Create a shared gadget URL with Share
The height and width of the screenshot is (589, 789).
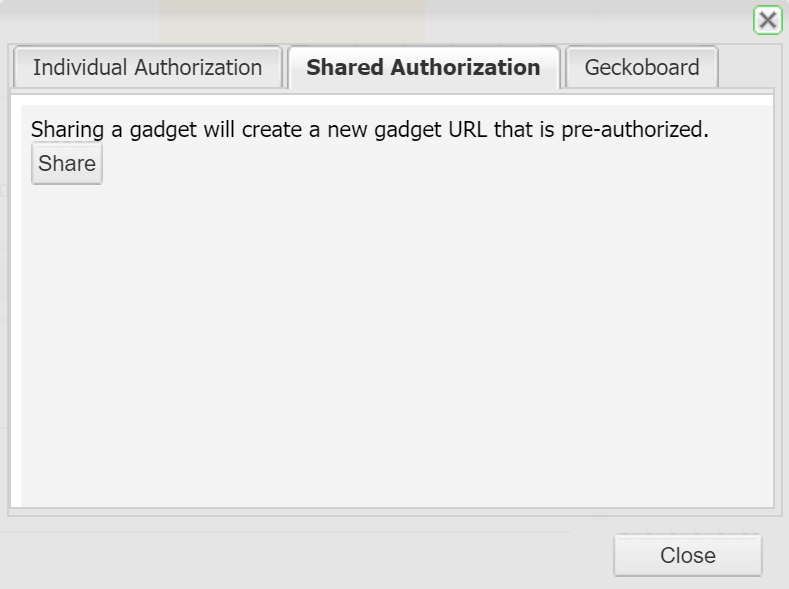click(67, 164)
